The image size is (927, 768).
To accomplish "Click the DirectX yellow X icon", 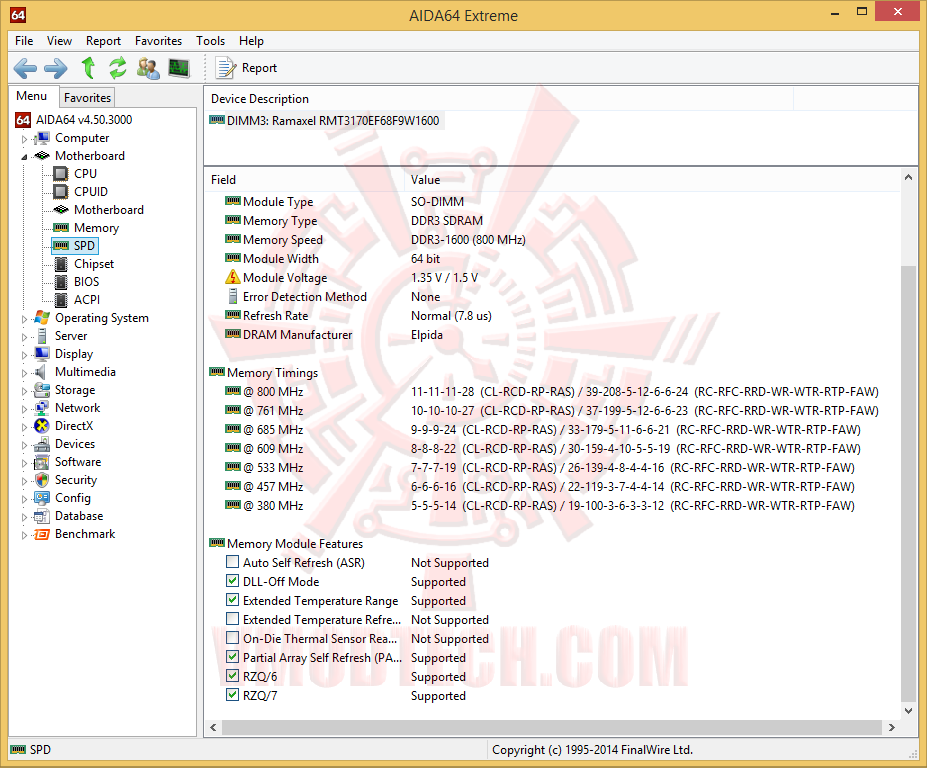I will point(42,426).
